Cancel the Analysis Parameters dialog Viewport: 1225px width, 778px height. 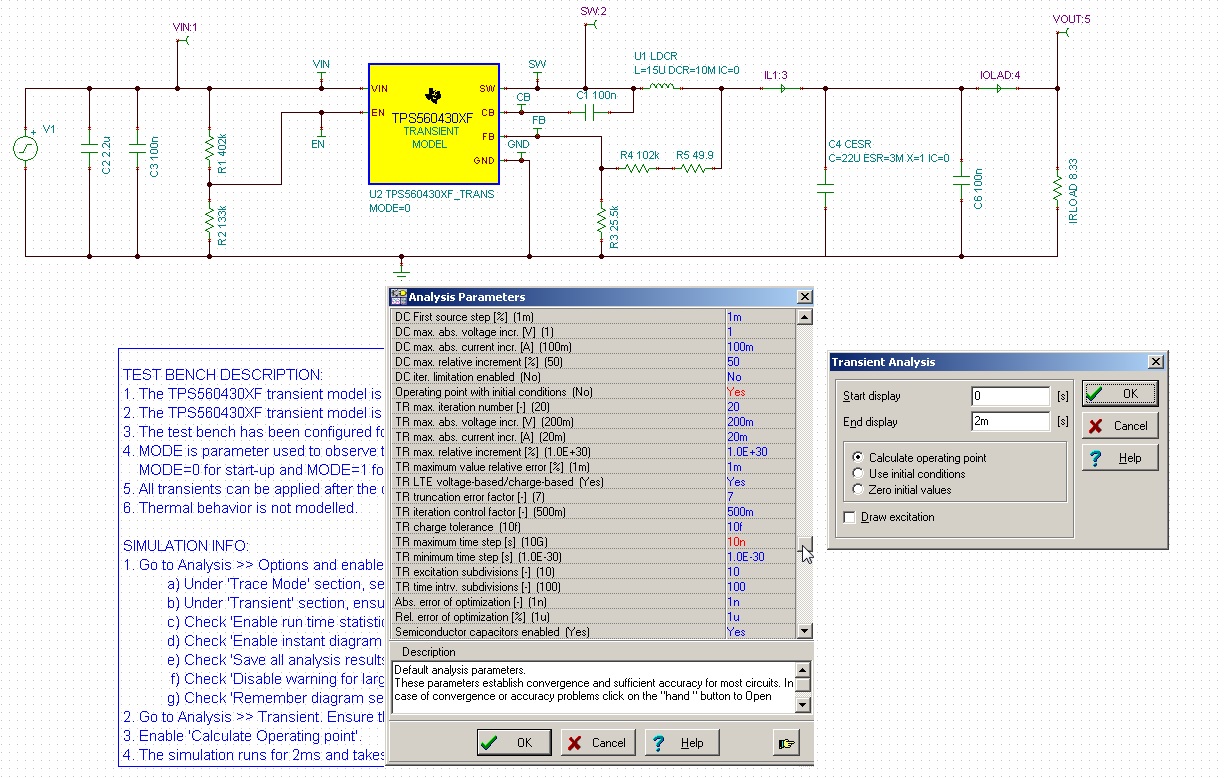click(x=598, y=741)
